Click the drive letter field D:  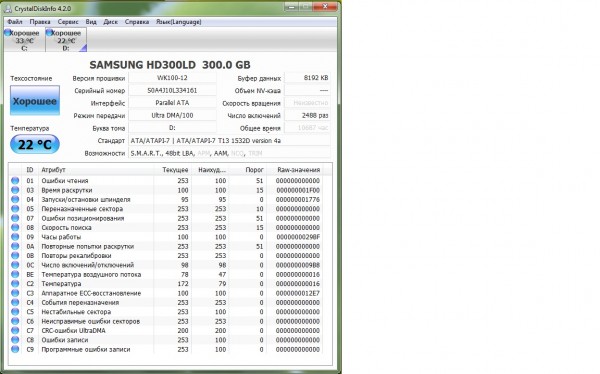click(172, 128)
